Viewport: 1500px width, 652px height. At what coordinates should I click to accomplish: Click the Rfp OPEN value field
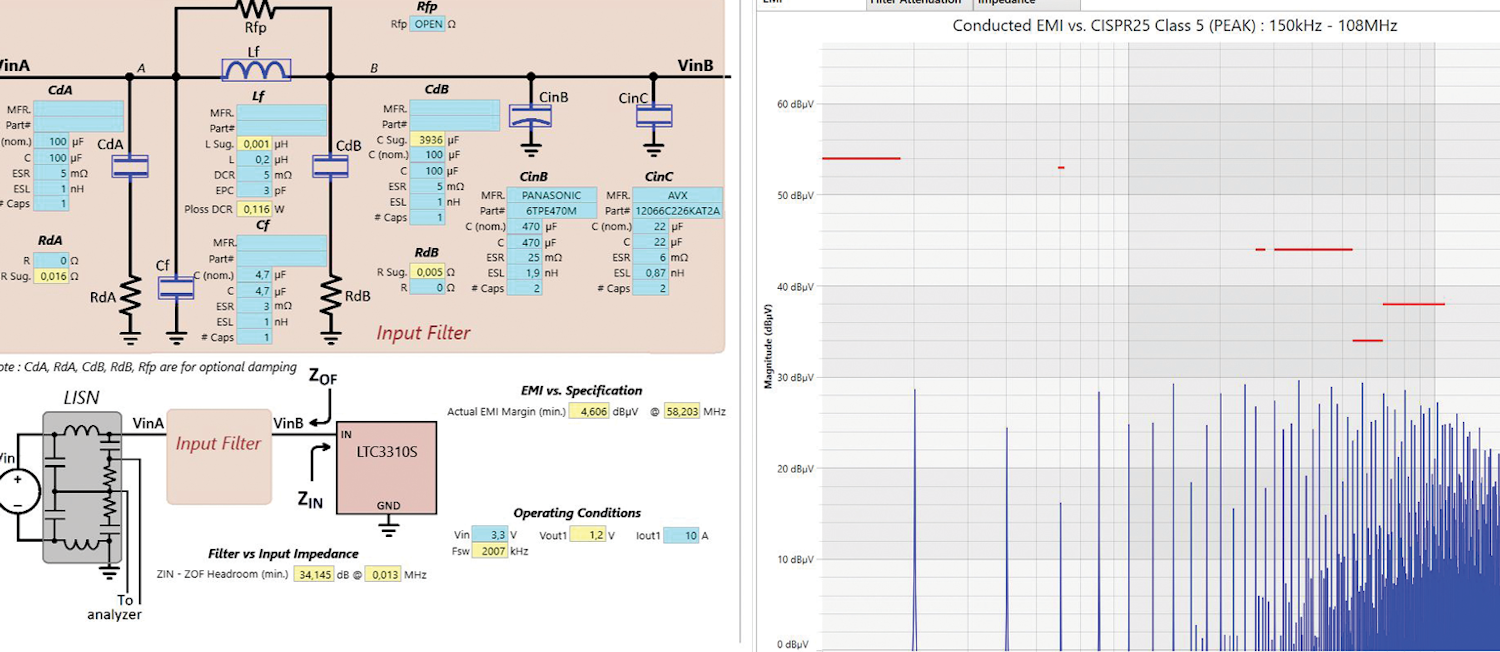coord(428,24)
